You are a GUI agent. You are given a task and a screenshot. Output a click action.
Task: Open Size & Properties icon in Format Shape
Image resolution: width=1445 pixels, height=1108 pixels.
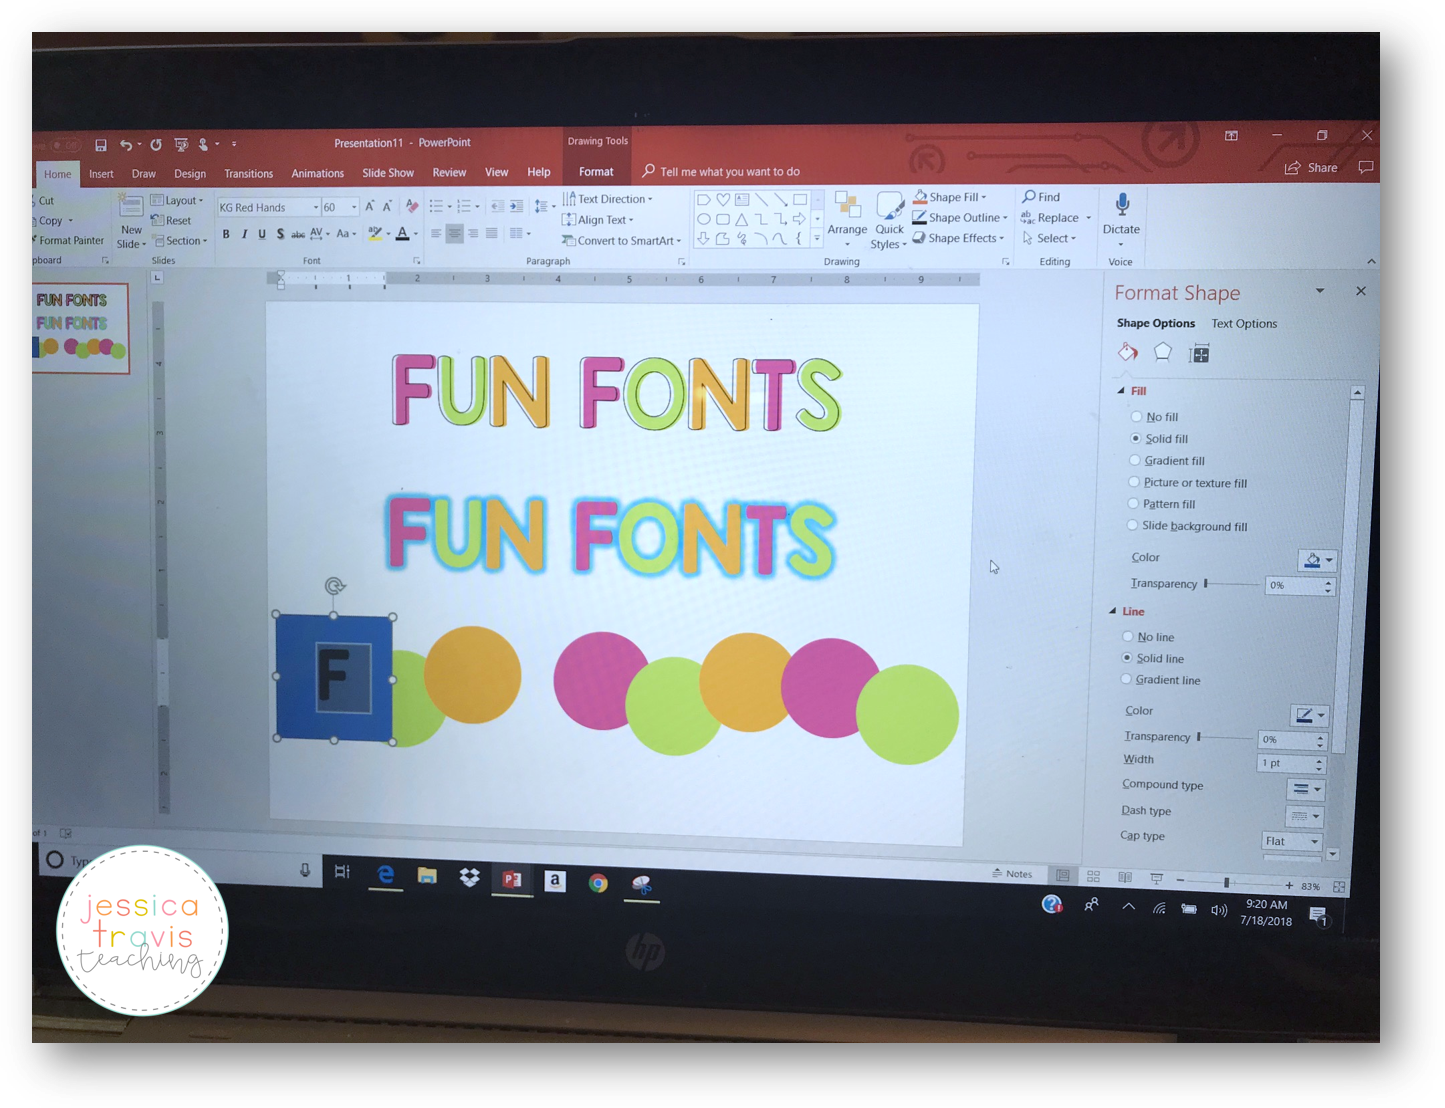pos(1199,353)
